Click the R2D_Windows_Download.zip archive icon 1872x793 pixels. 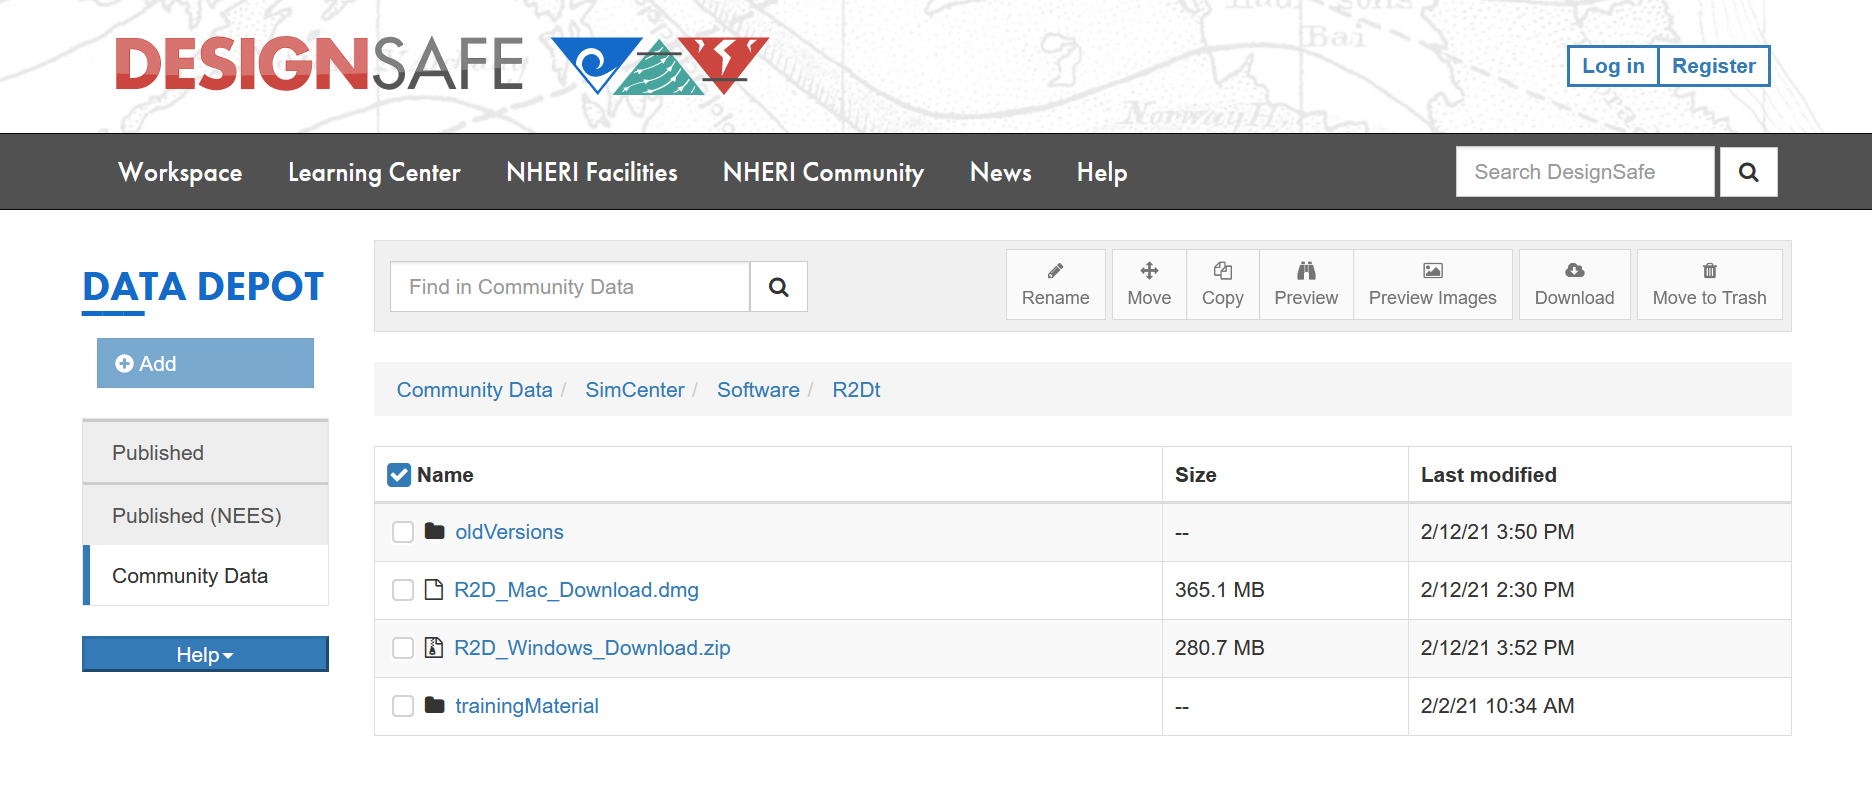pos(434,647)
